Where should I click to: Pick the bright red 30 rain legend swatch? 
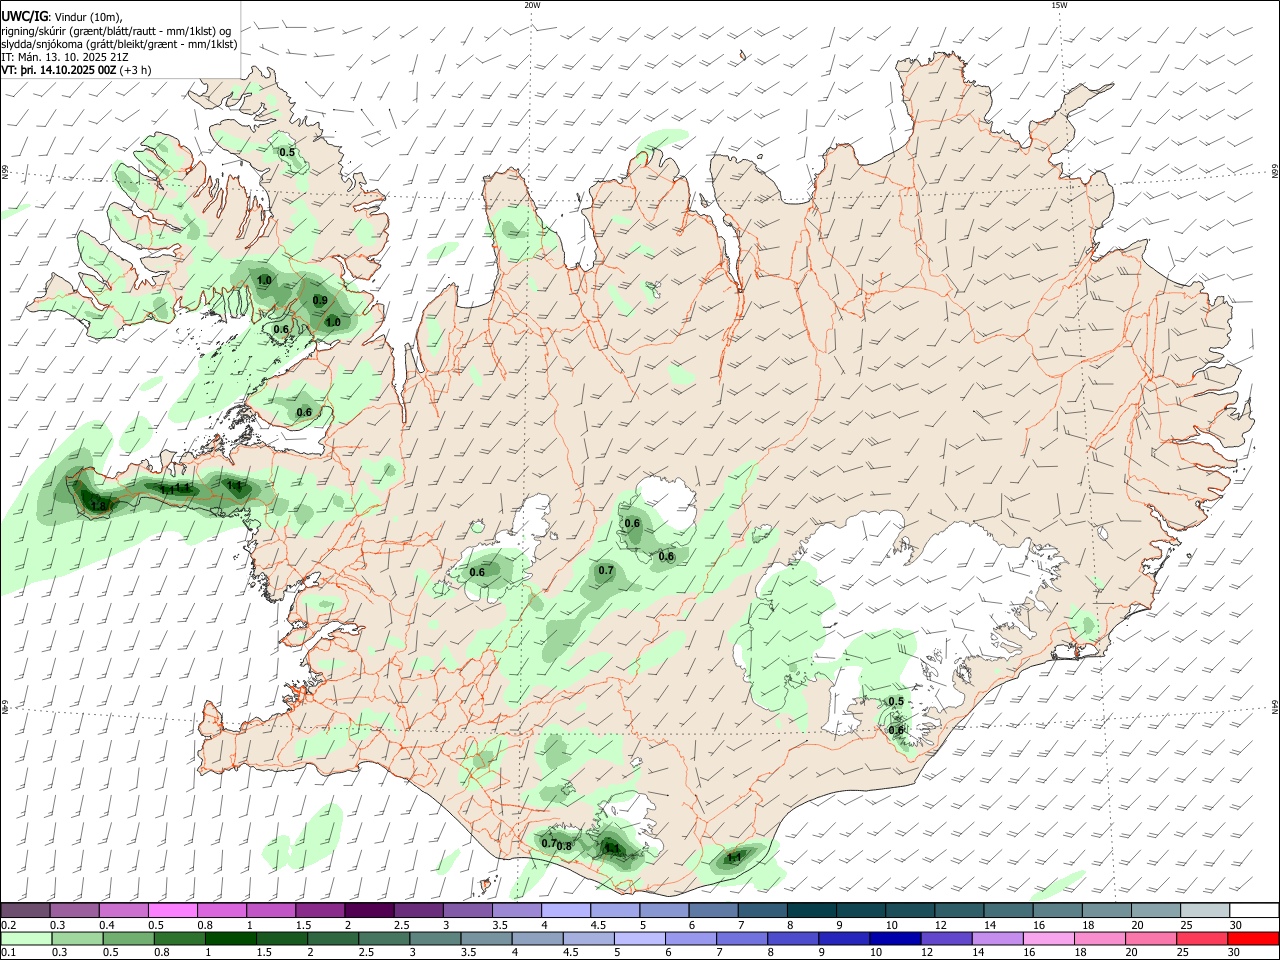(x=1254, y=939)
